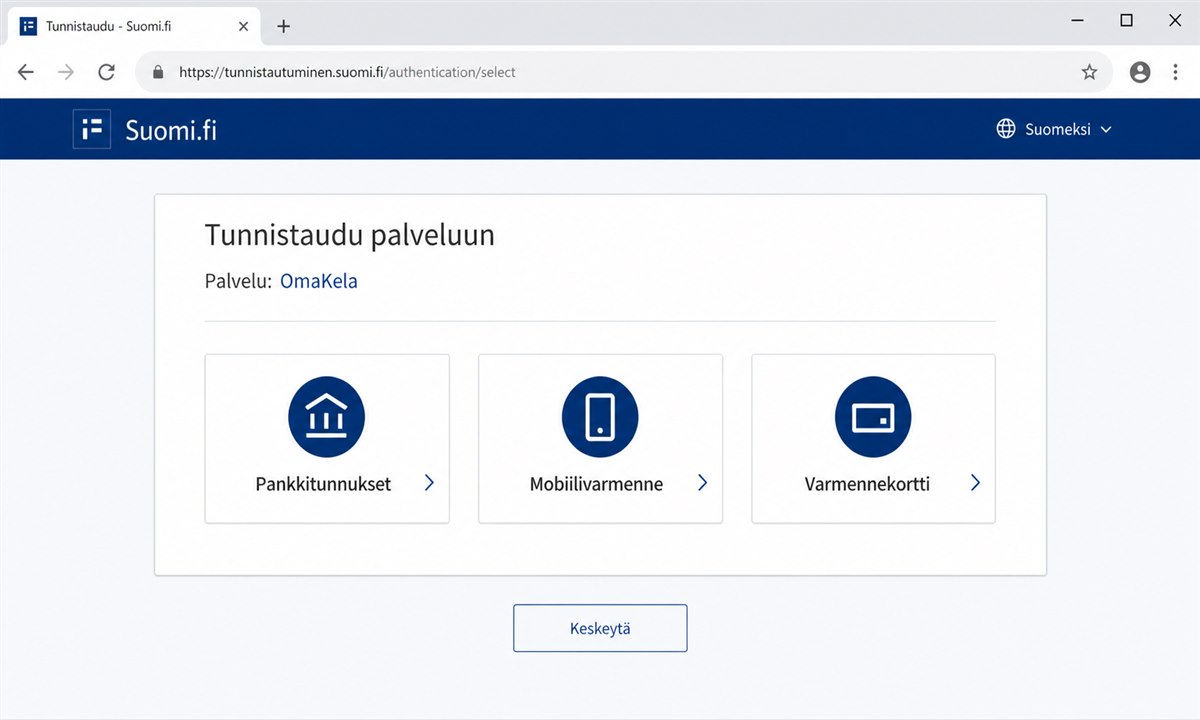Go back with the browser back arrow

click(x=26, y=72)
